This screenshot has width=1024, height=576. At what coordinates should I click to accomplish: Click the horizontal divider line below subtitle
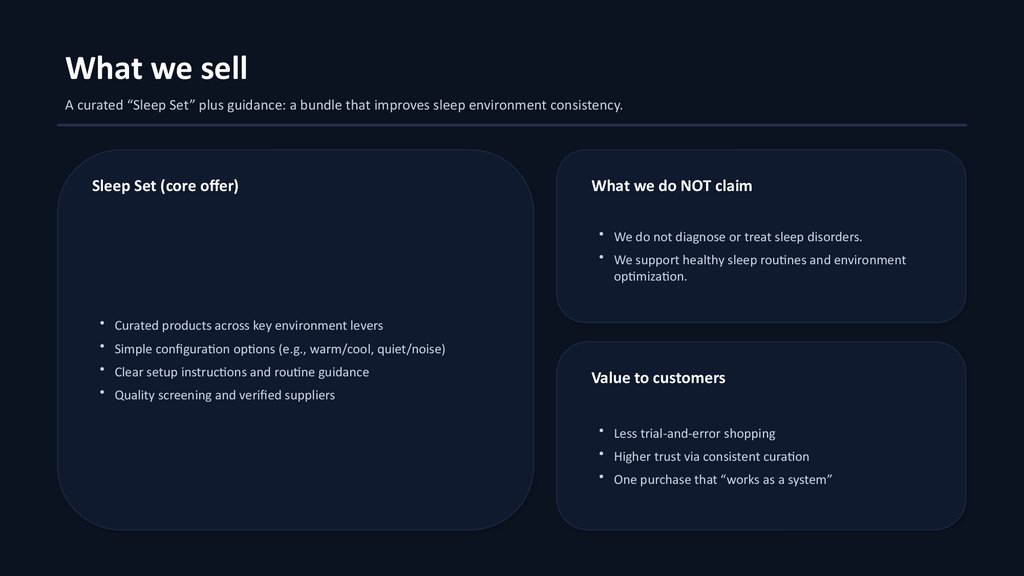511,125
